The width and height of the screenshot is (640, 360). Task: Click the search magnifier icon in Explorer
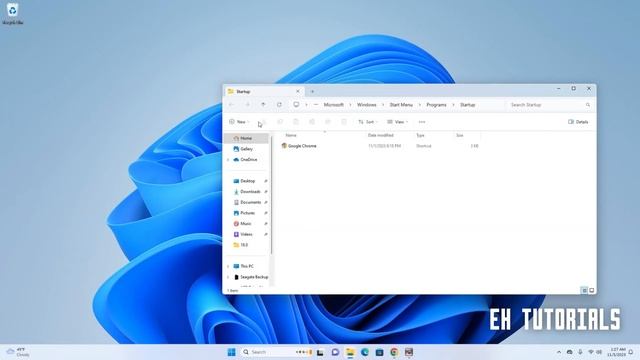click(x=588, y=105)
